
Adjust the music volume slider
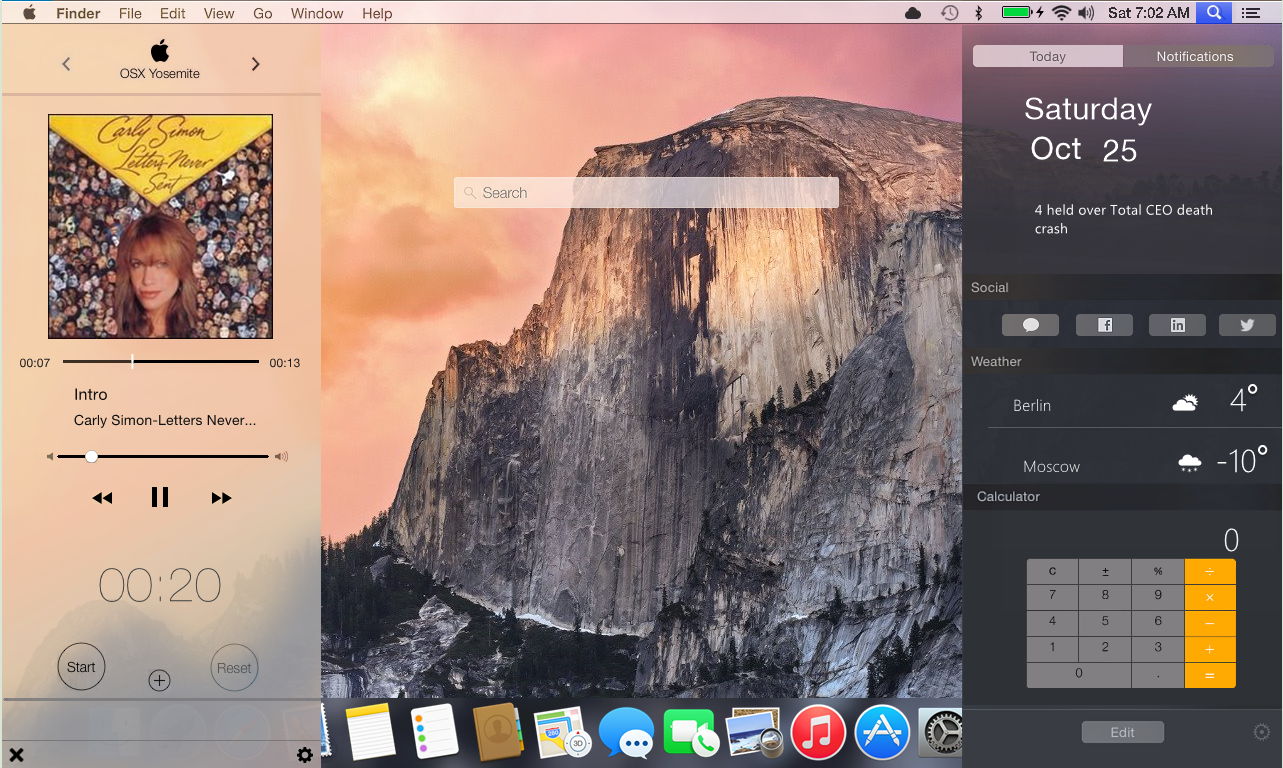coord(163,456)
